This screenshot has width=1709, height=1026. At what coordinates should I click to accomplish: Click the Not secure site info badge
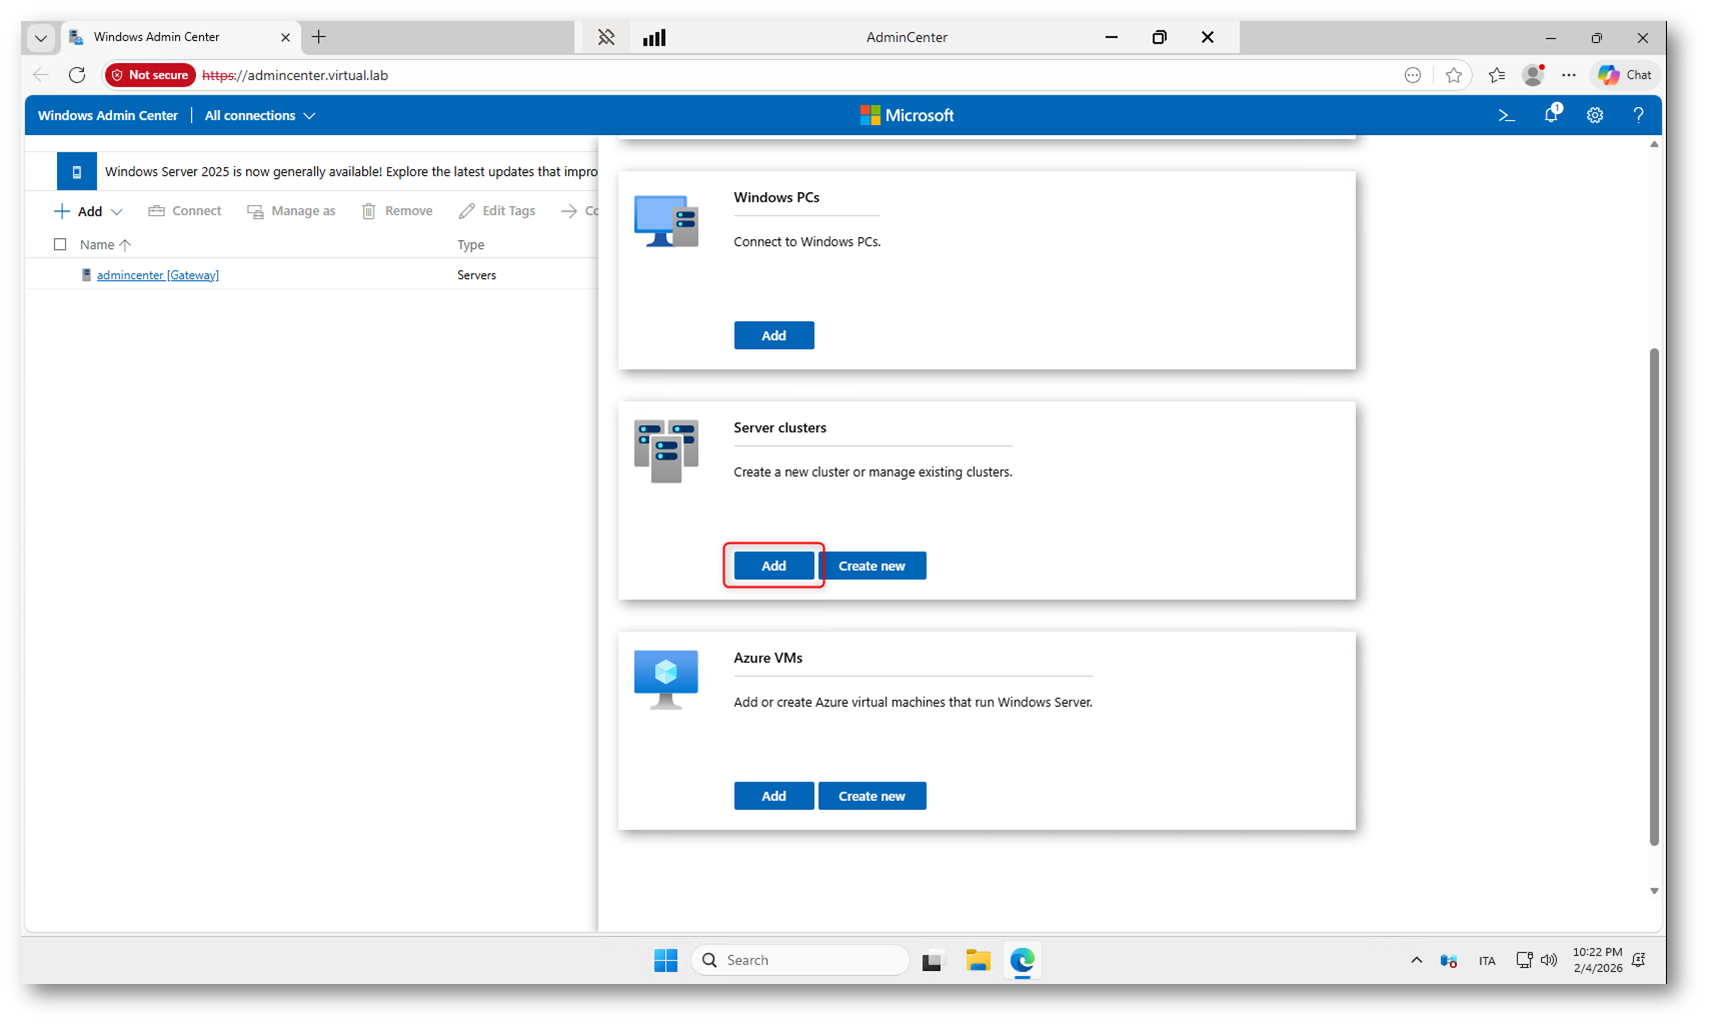(150, 75)
